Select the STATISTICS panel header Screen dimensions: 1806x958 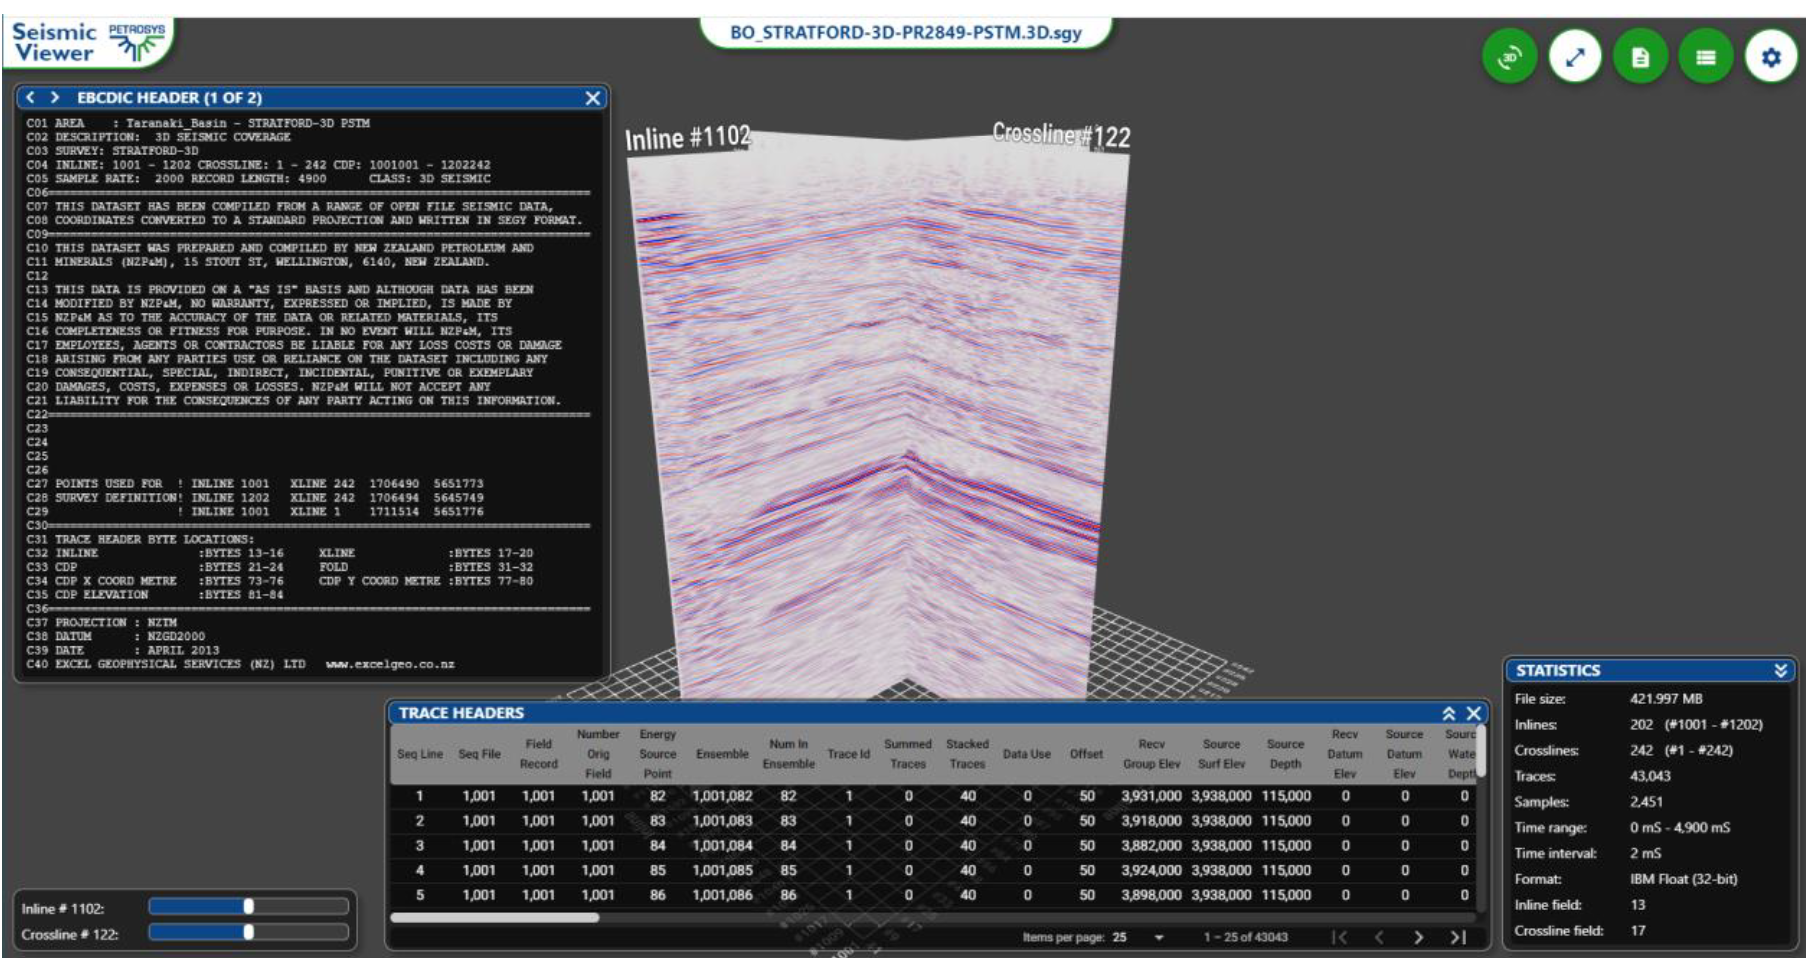pos(1560,670)
